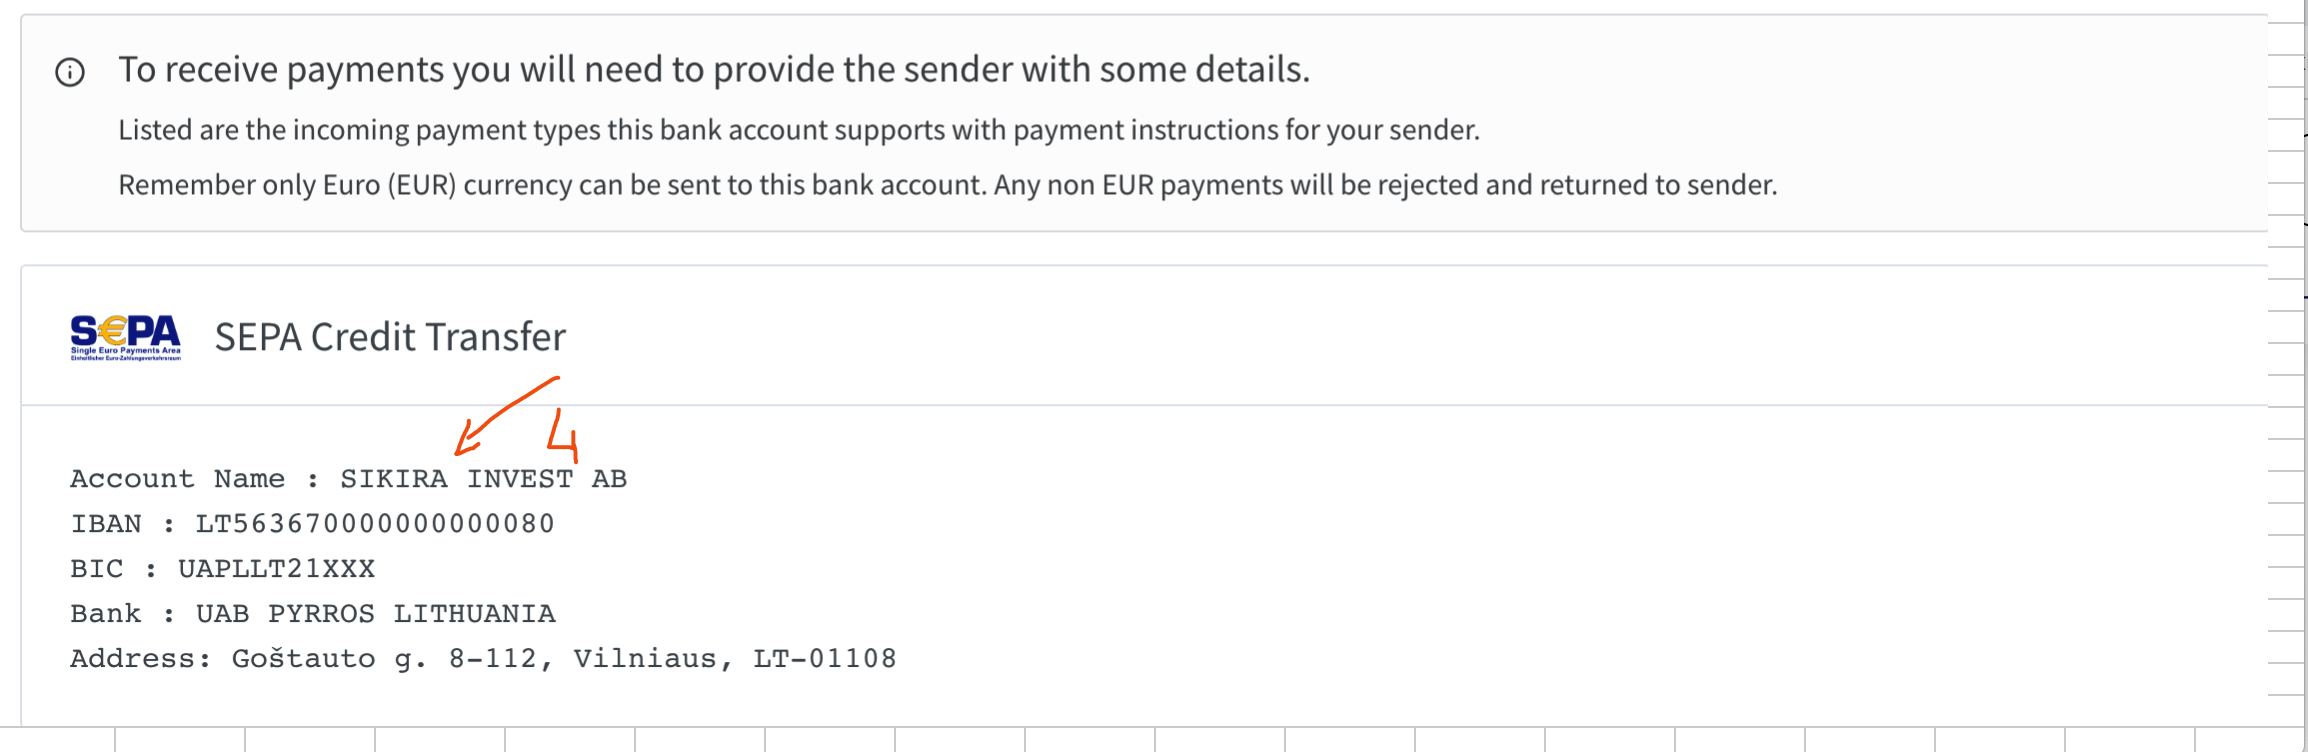The width and height of the screenshot is (2308, 752).
Task: Click the "Account Name" label
Action: (x=177, y=479)
